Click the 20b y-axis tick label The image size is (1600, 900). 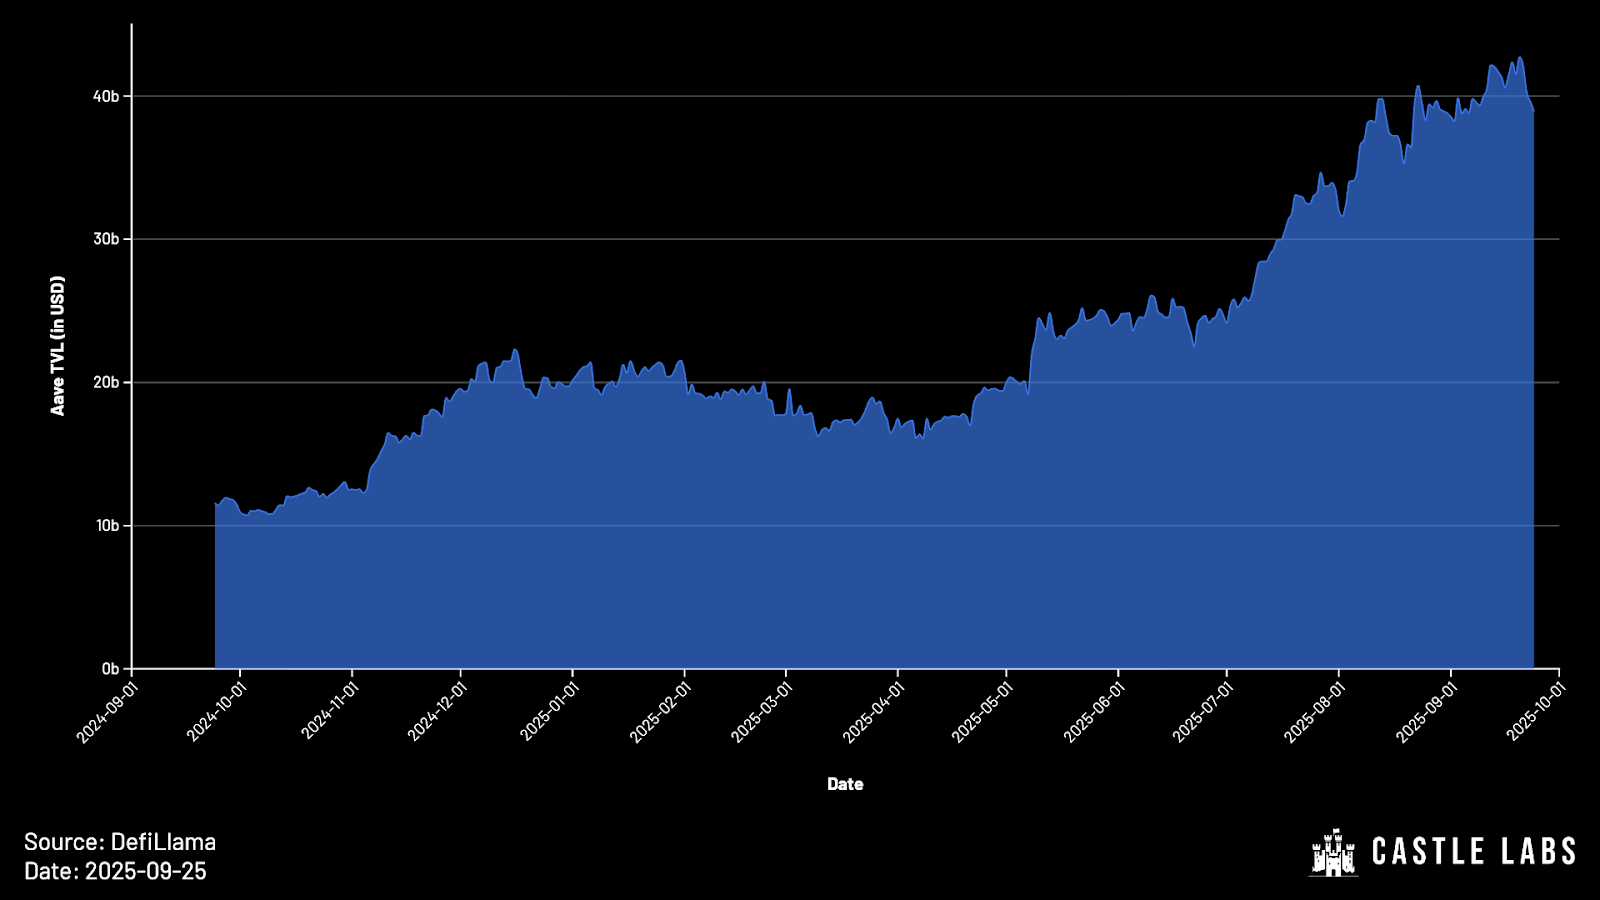coord(106,382)
